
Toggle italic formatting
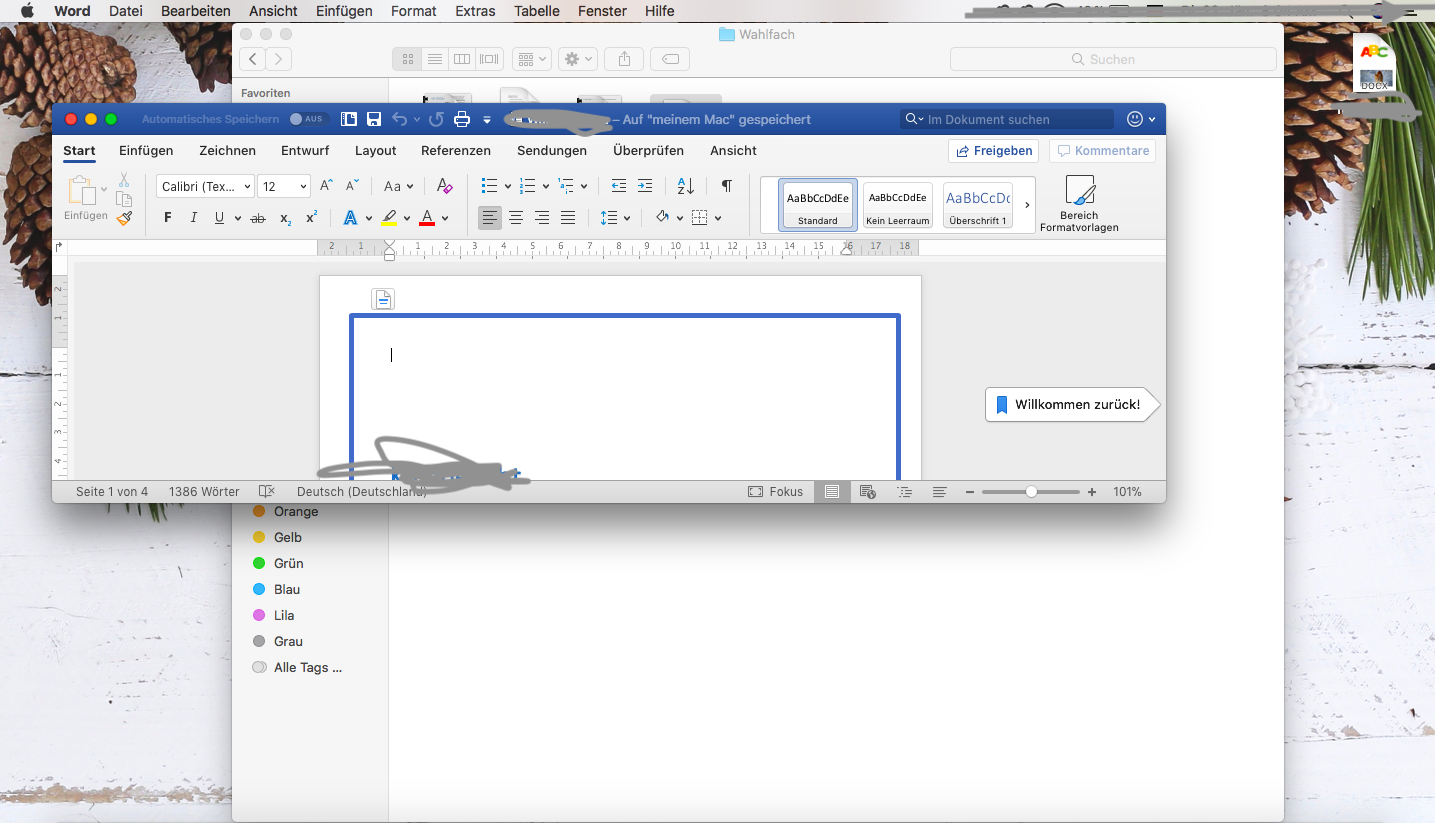tap(194, 217)
